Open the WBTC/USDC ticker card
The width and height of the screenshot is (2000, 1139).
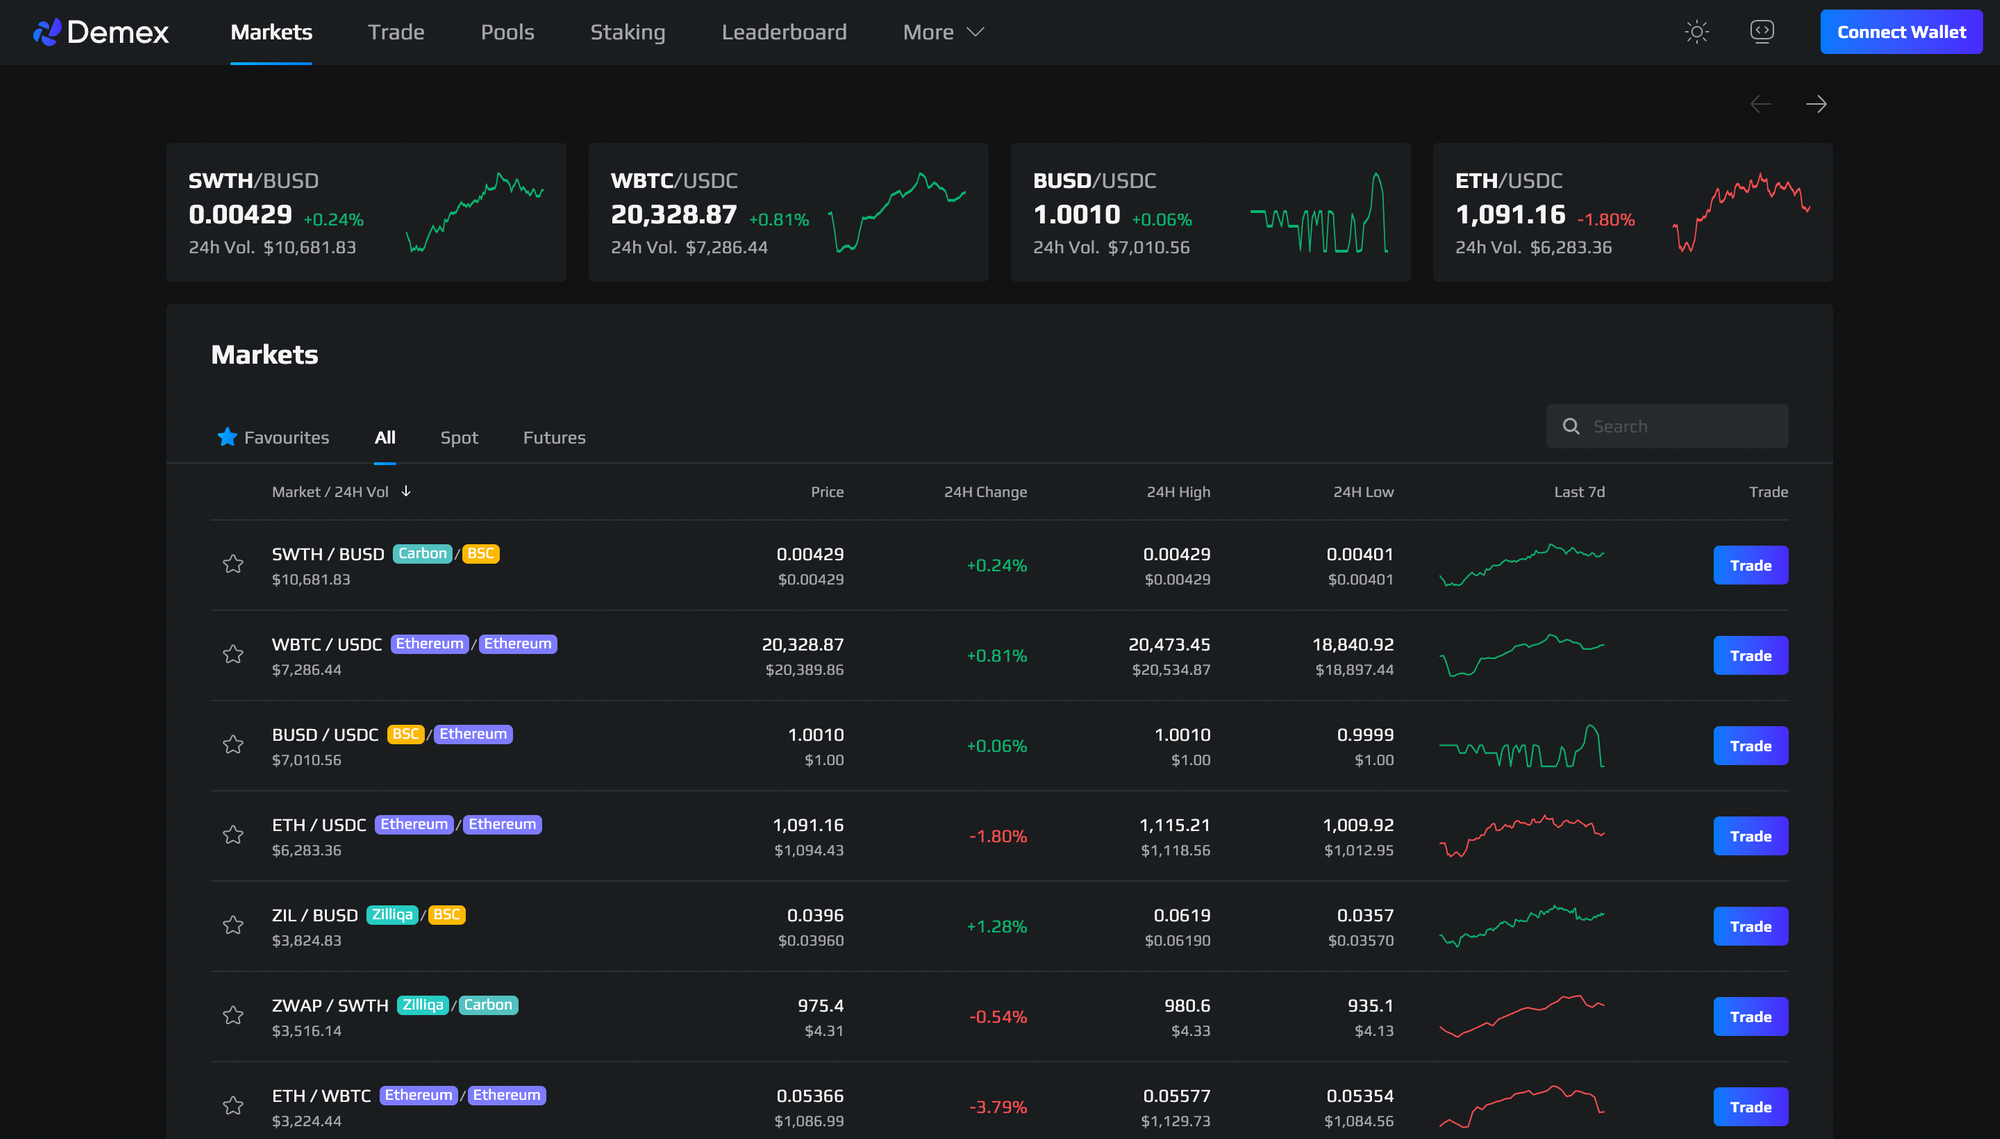(788, 212)
